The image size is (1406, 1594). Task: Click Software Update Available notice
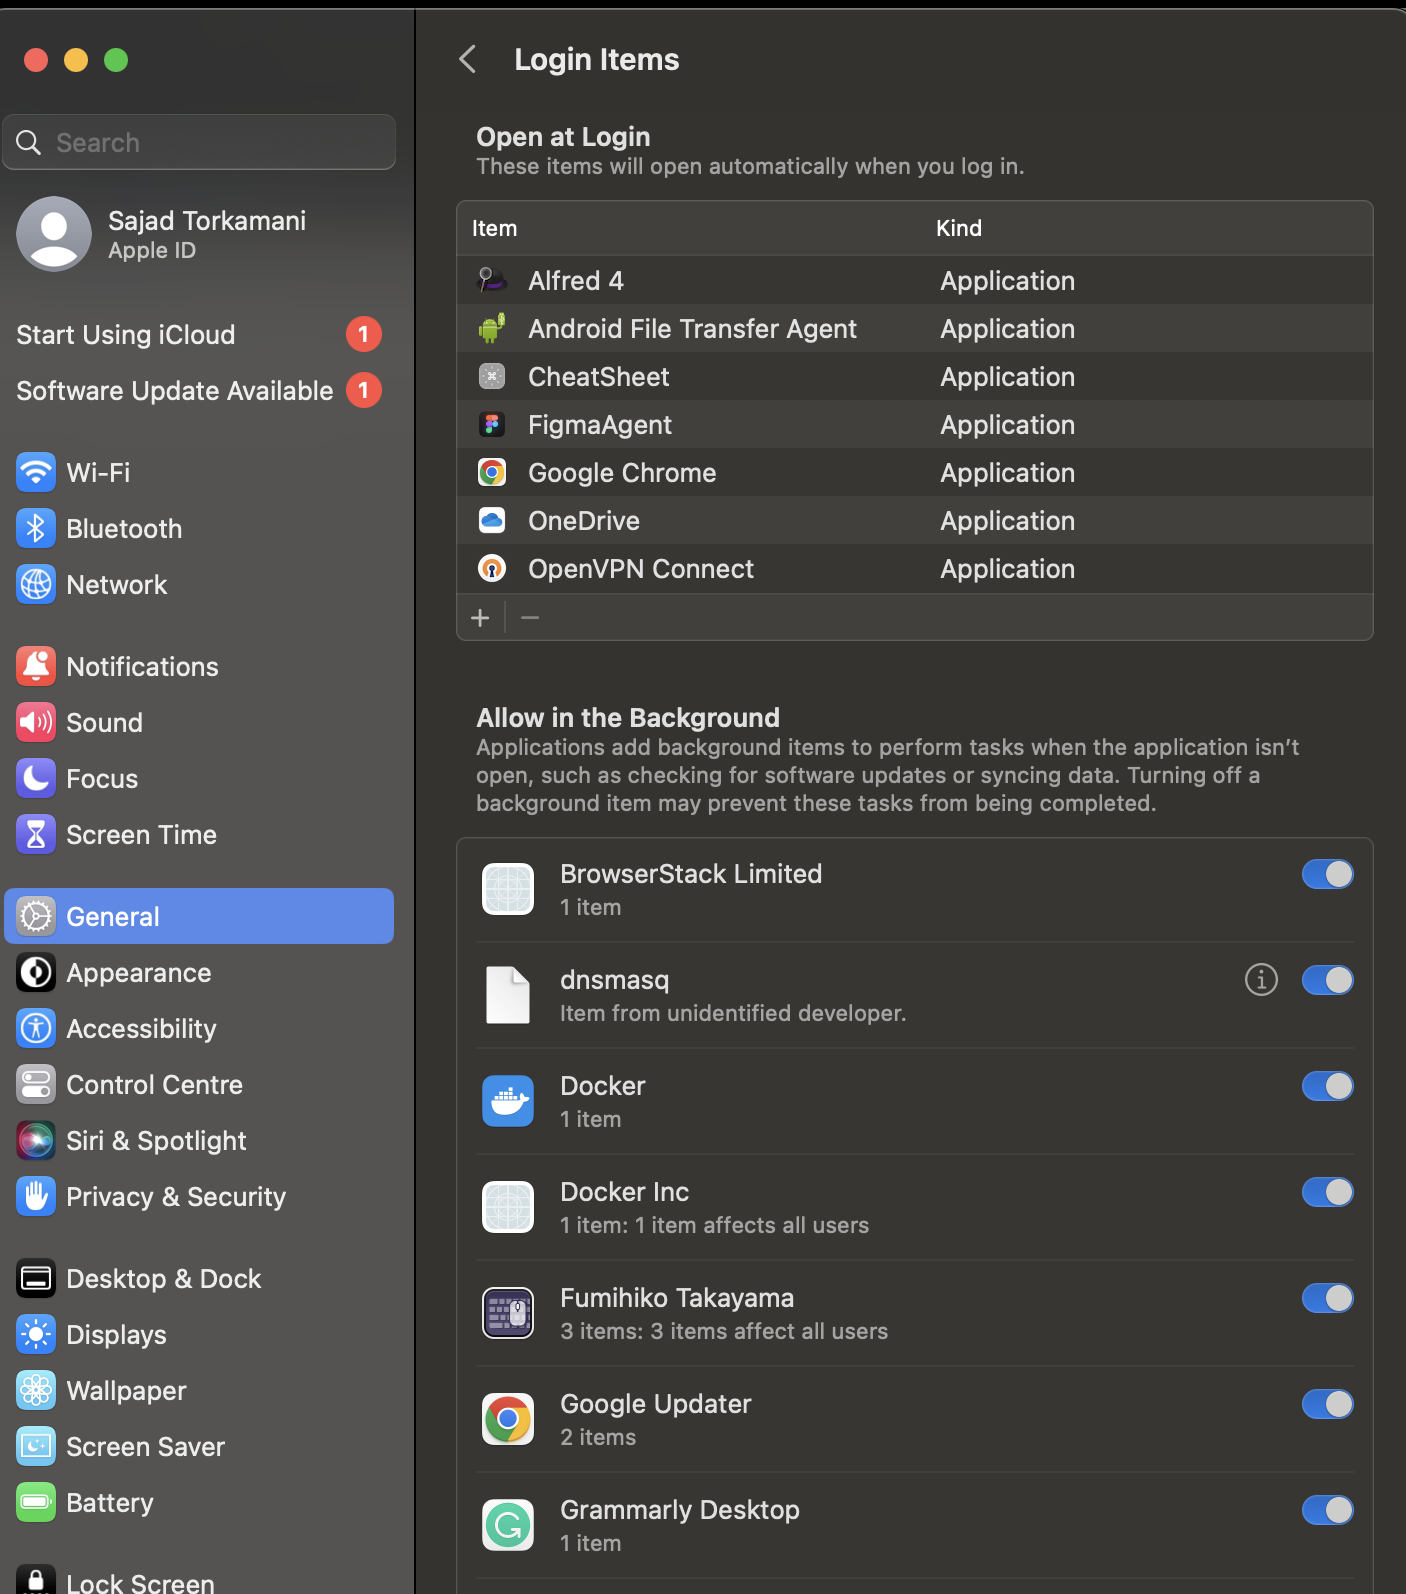[x=175, y=391]
